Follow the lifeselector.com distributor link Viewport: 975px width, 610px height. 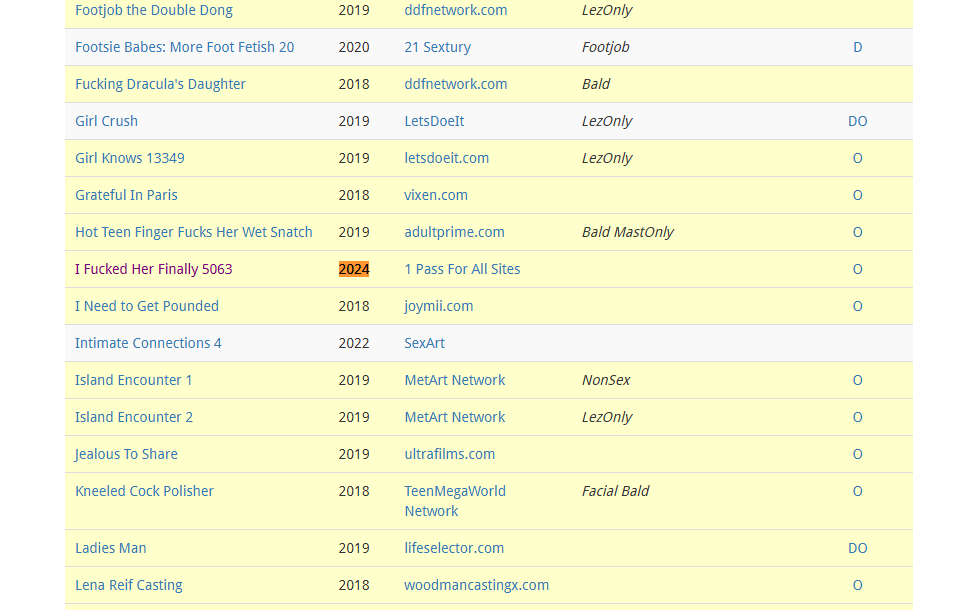454,548
